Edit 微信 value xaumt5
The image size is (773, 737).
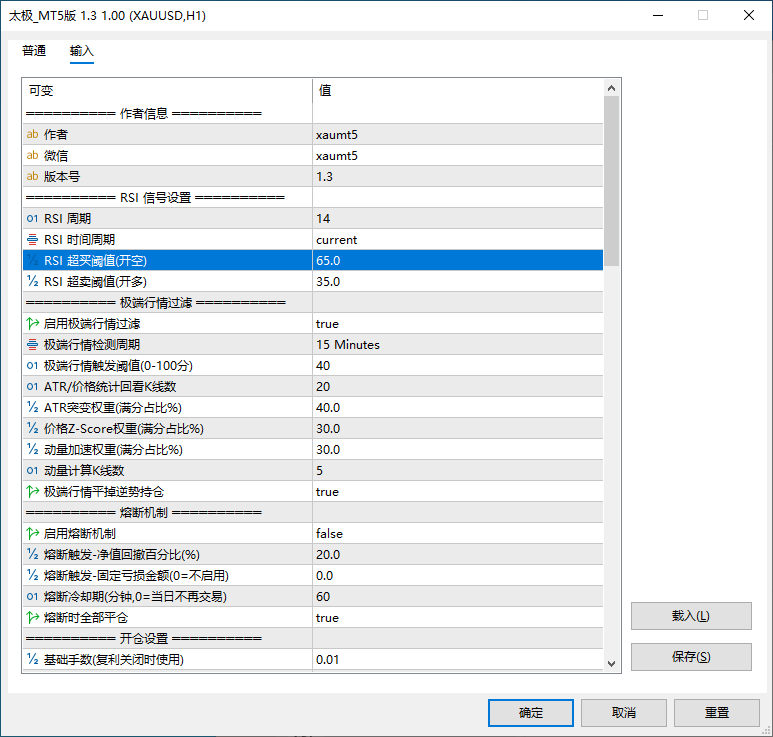tap(457, 155)
